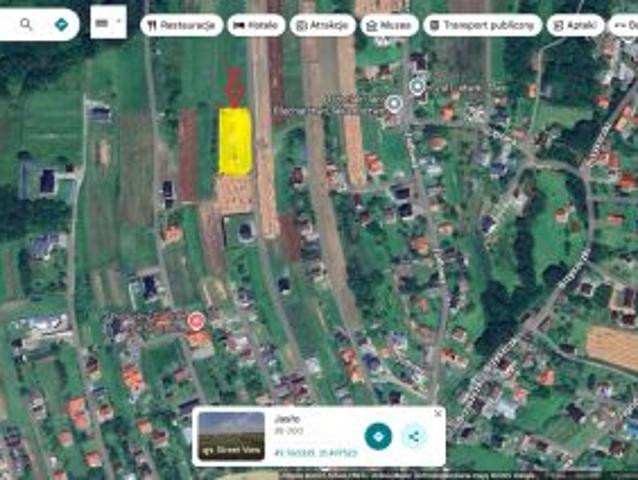Click the lower gray place marker

pos(393,103)
